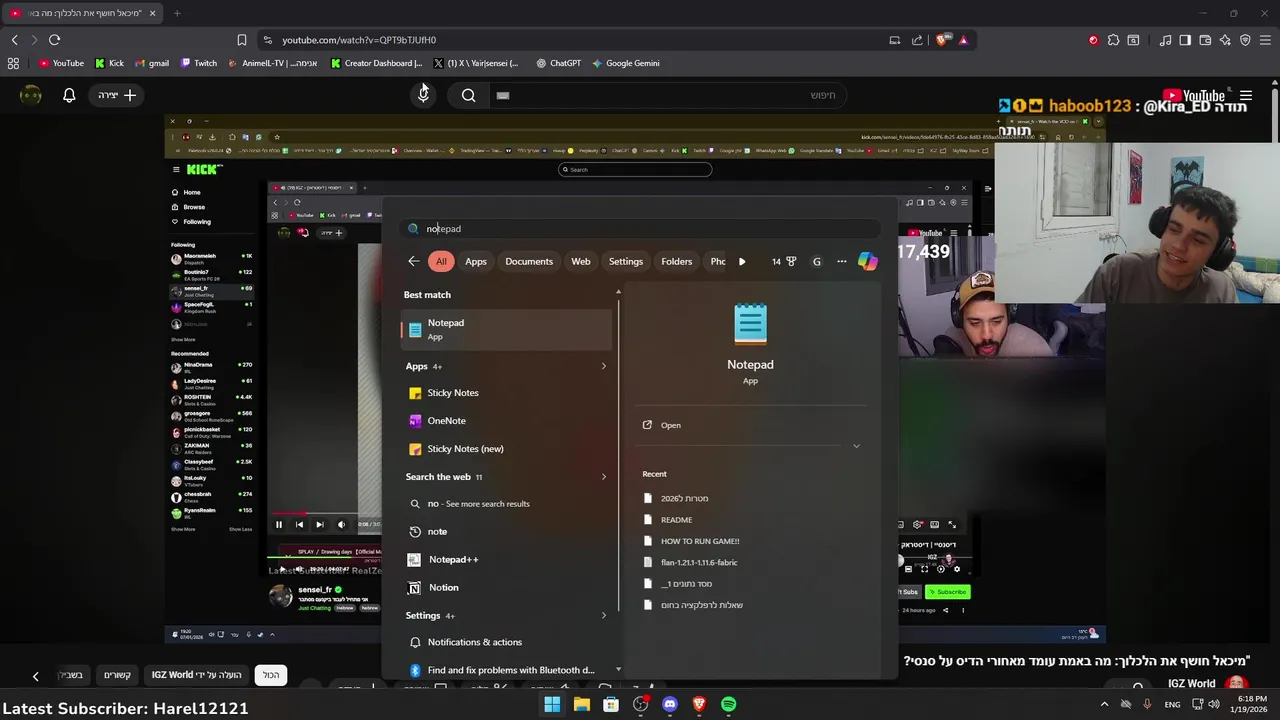Expand Settings results section
This screenshot has width=1280, height=720.
coord(604,616)
